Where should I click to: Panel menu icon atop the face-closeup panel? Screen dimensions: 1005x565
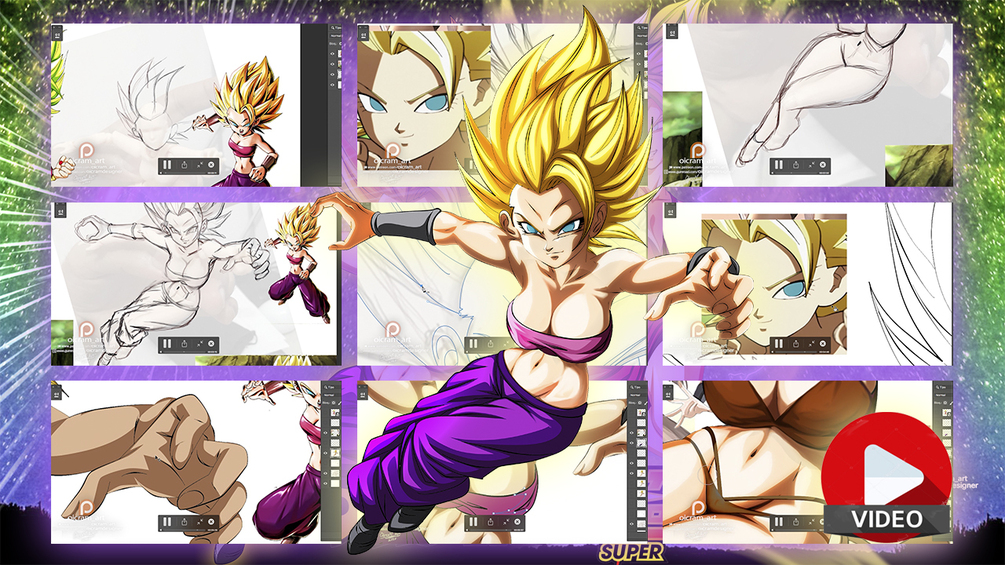click(363, 33)
